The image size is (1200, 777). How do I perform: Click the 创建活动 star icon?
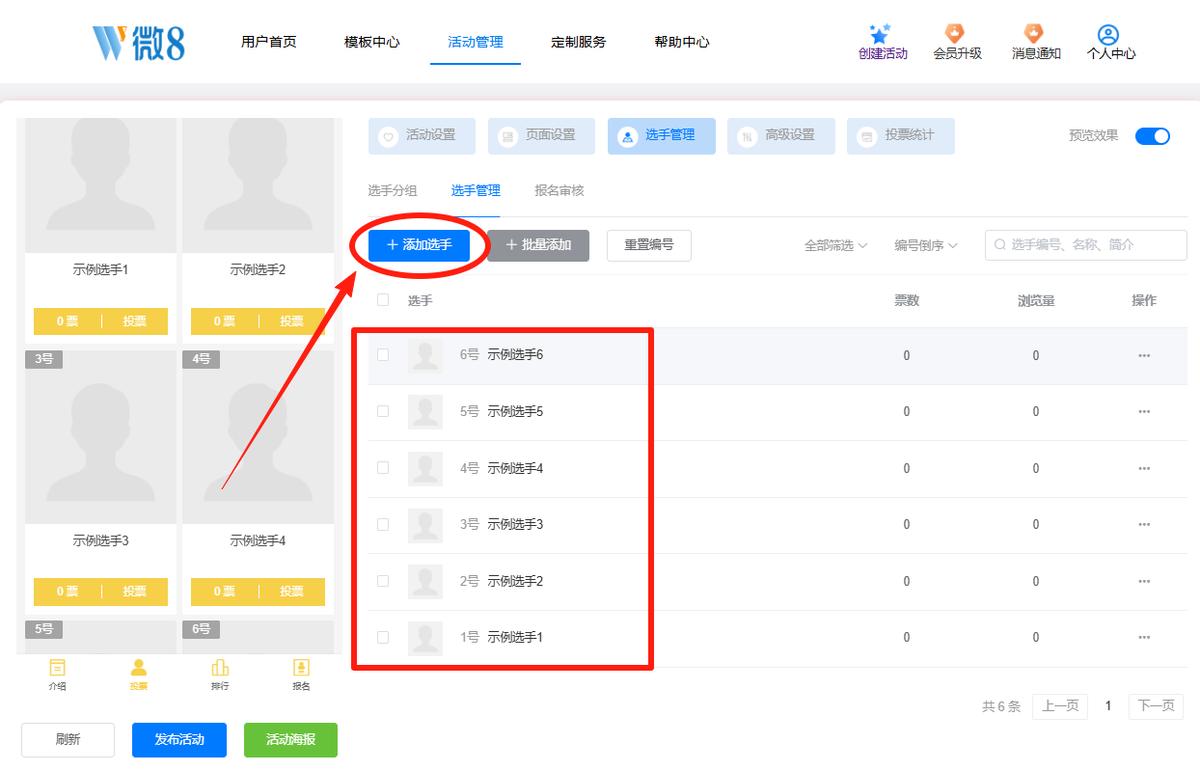click(881, 34)
